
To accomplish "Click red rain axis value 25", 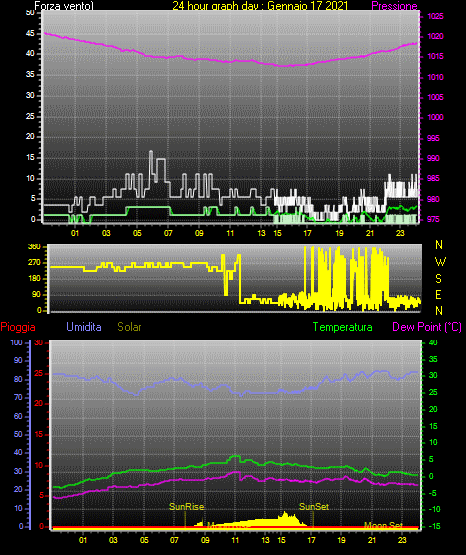I will coord(39,374).
